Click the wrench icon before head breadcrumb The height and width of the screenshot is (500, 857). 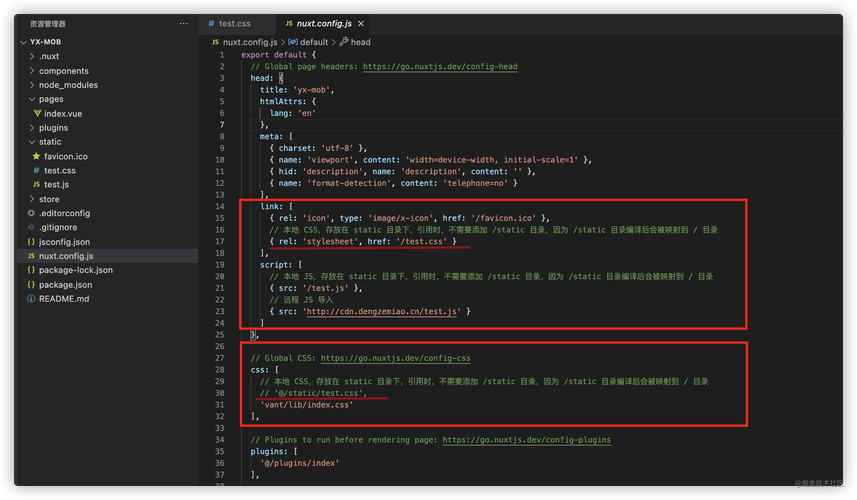(x=344, y=42)
